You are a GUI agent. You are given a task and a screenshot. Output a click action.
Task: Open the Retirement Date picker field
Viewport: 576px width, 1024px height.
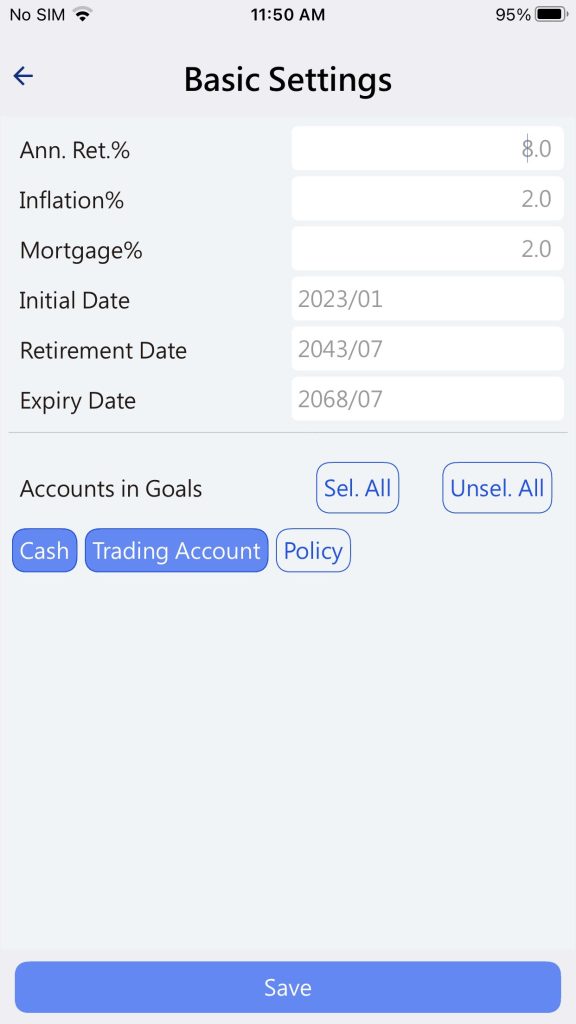pos(427,349)
